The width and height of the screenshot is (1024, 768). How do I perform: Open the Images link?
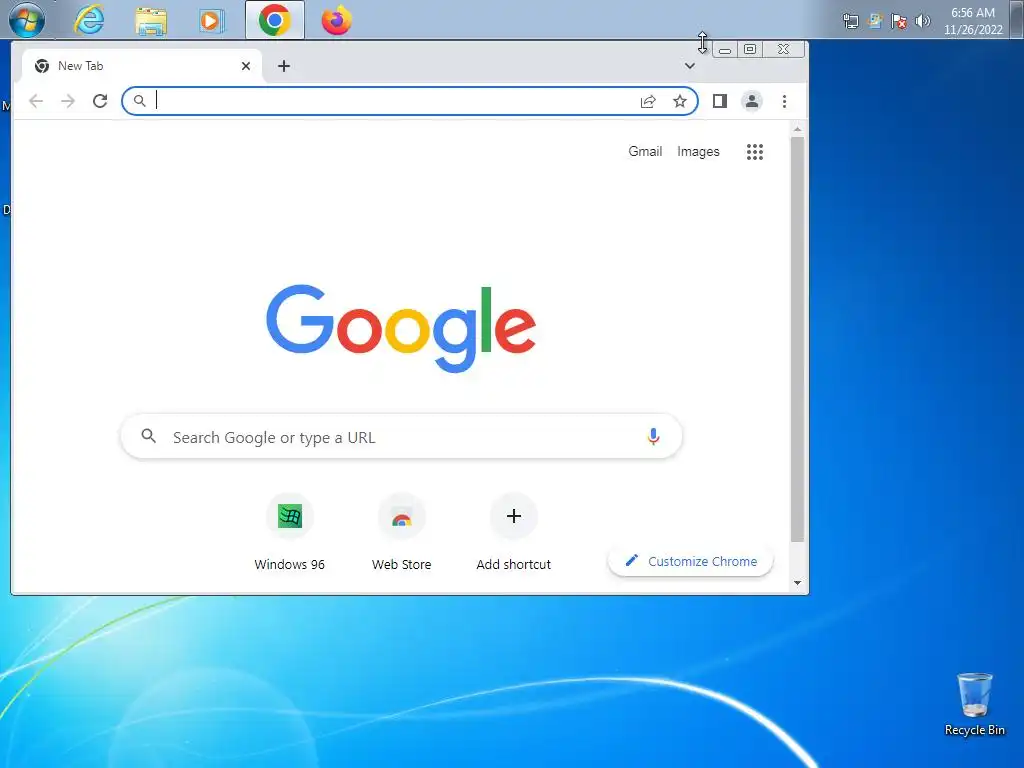(698, 152)
